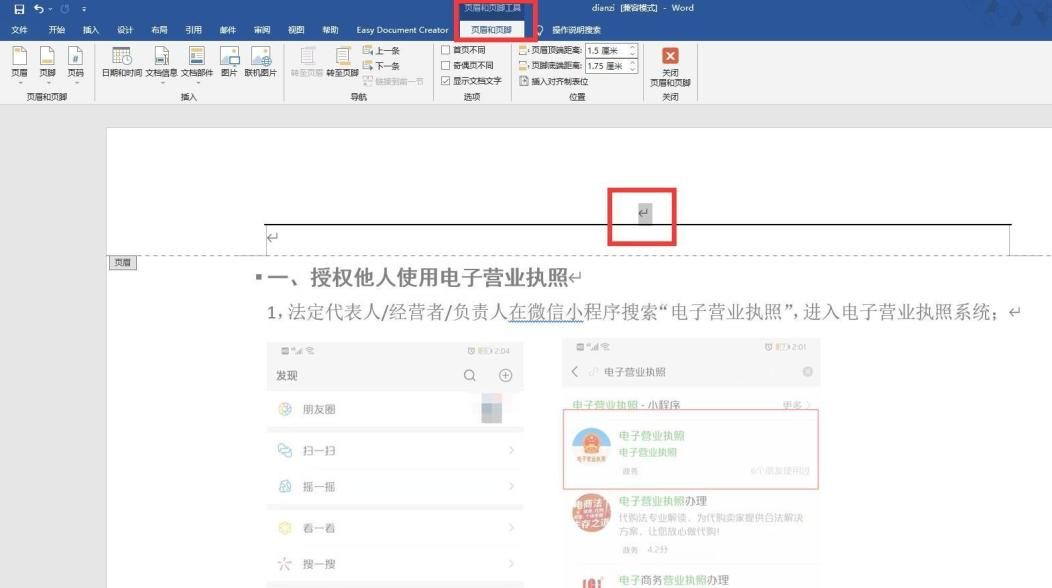
Task: Expand the 页脚 button dropdown arrow
Action: 47,83
